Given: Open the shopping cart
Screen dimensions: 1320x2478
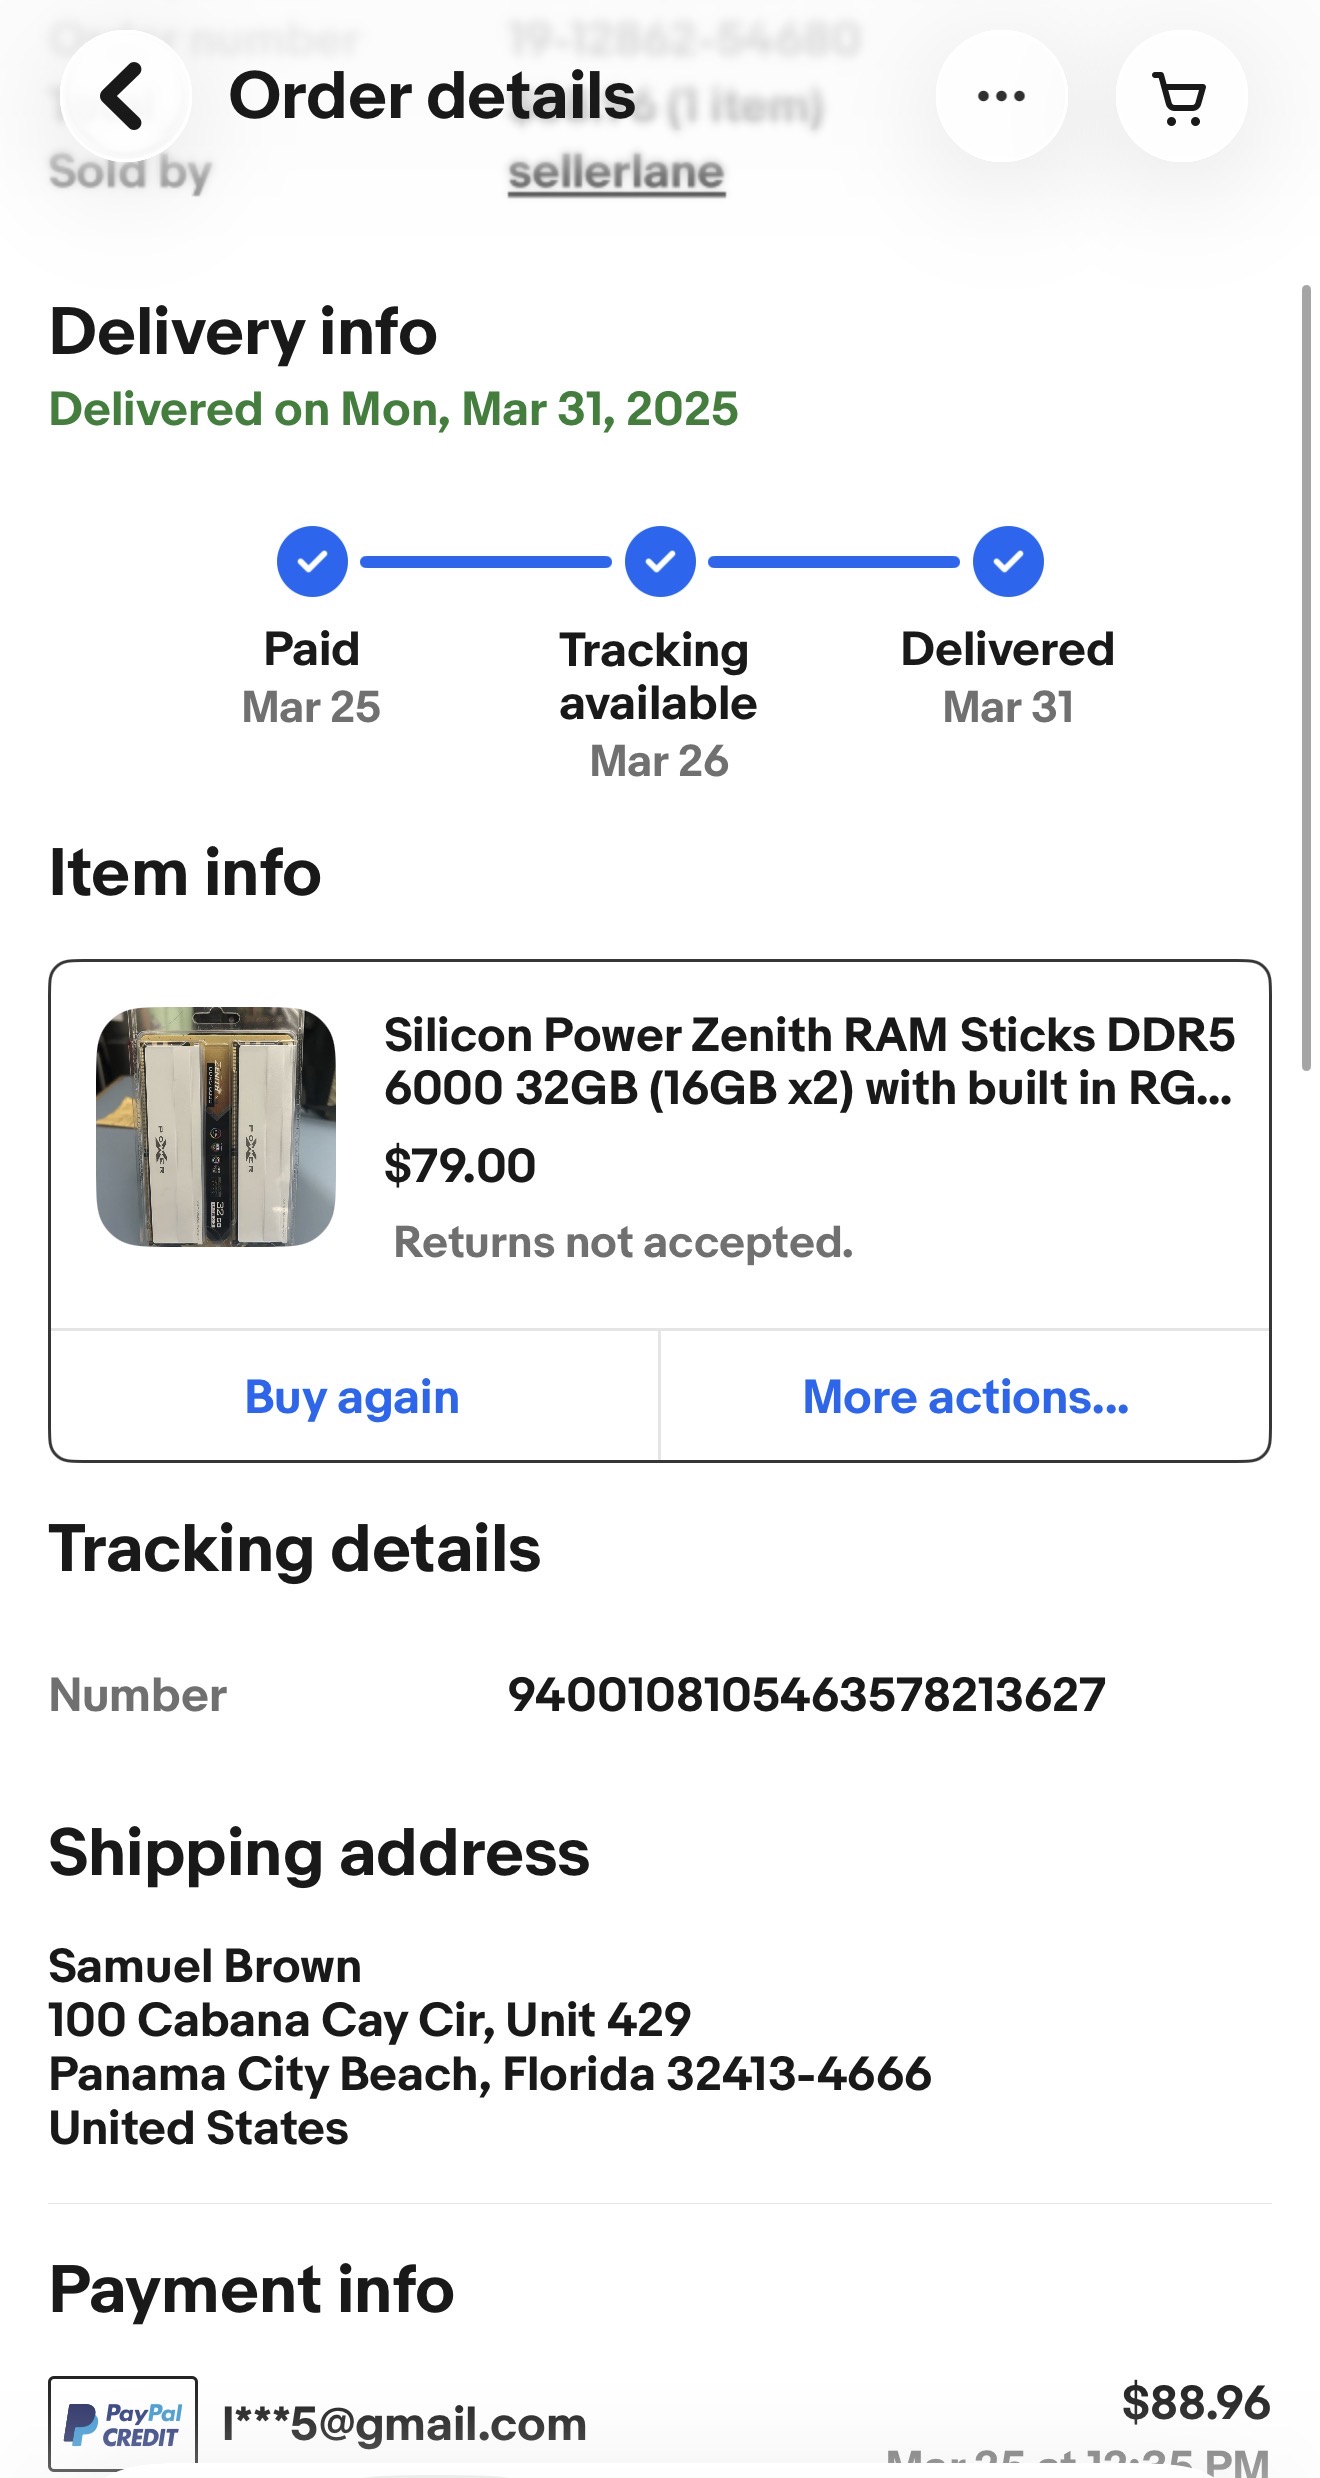Looking at the screenshot, I should [1181, 97].
